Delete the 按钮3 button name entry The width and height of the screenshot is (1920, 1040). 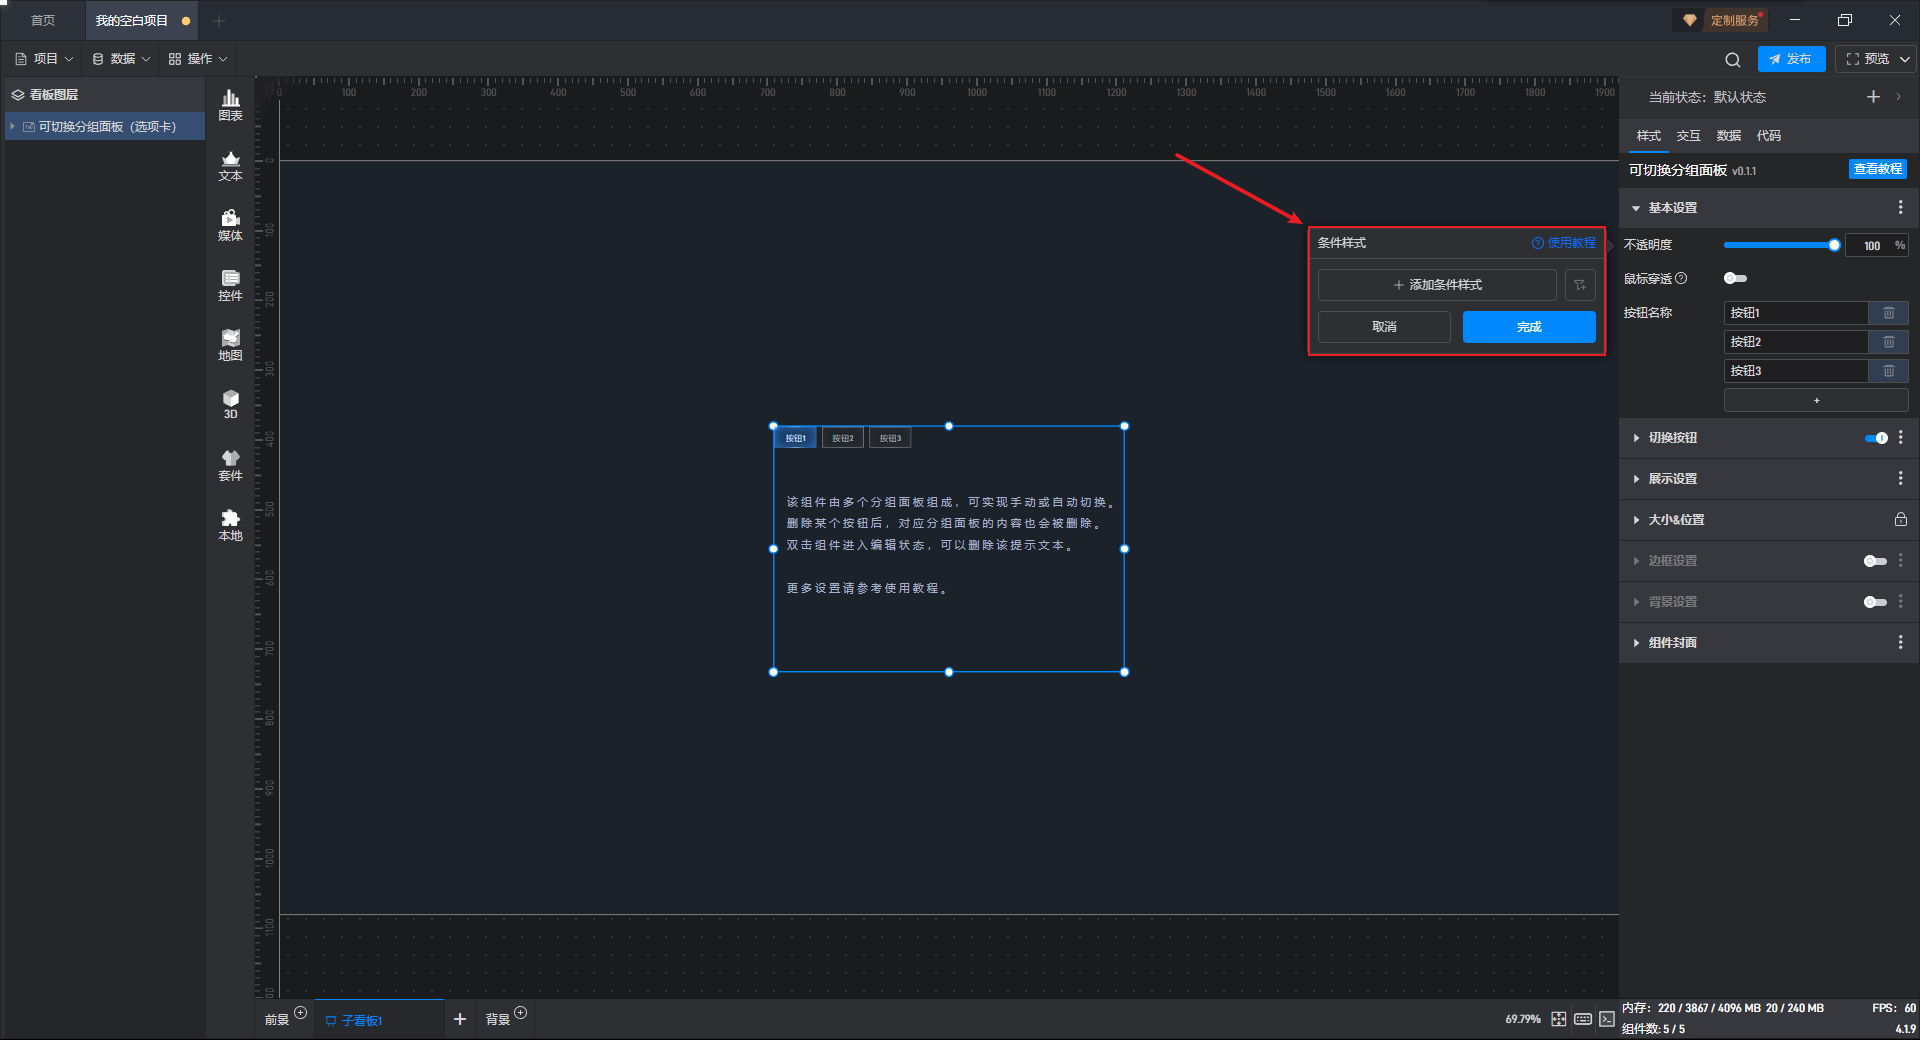click(x=1889, y=371)
